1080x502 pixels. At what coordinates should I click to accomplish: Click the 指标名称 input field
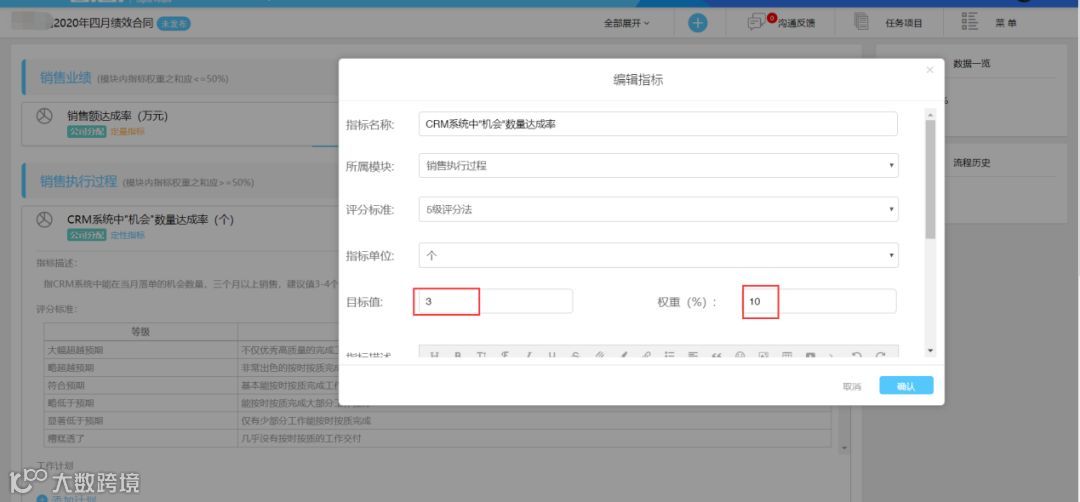pyautogui.click(x=658, y=124)
